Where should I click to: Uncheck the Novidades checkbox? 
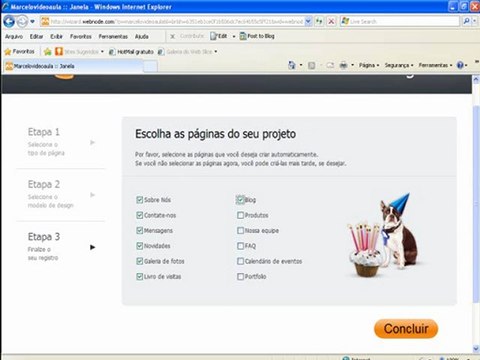[140, 246]
